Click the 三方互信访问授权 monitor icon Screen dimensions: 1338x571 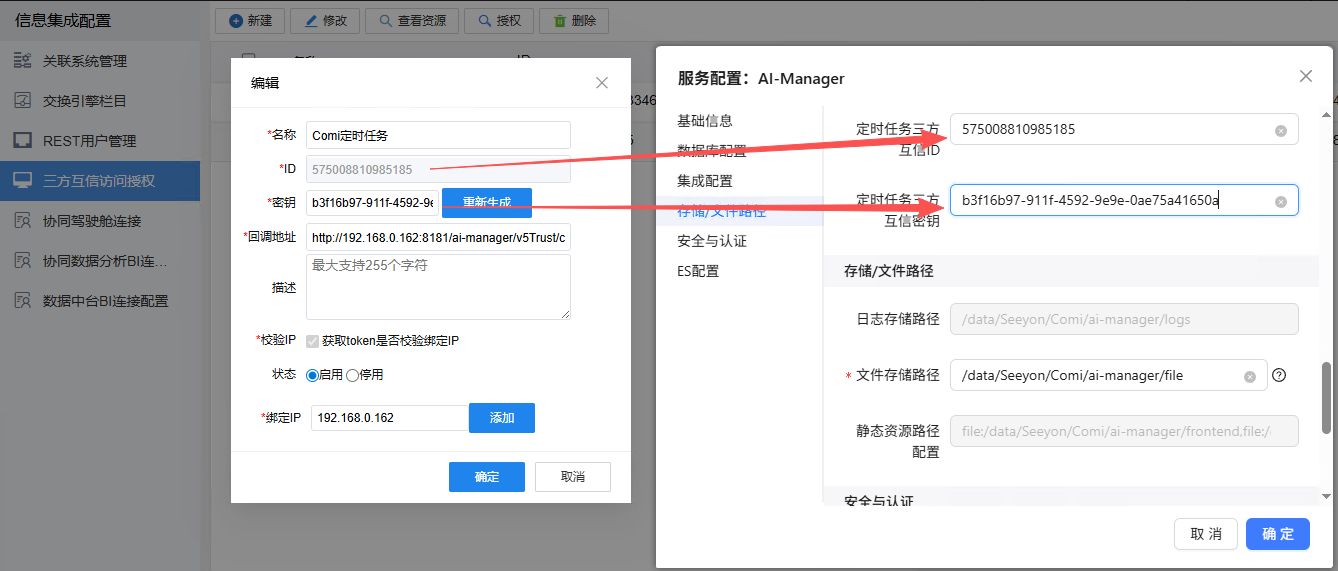22,181
